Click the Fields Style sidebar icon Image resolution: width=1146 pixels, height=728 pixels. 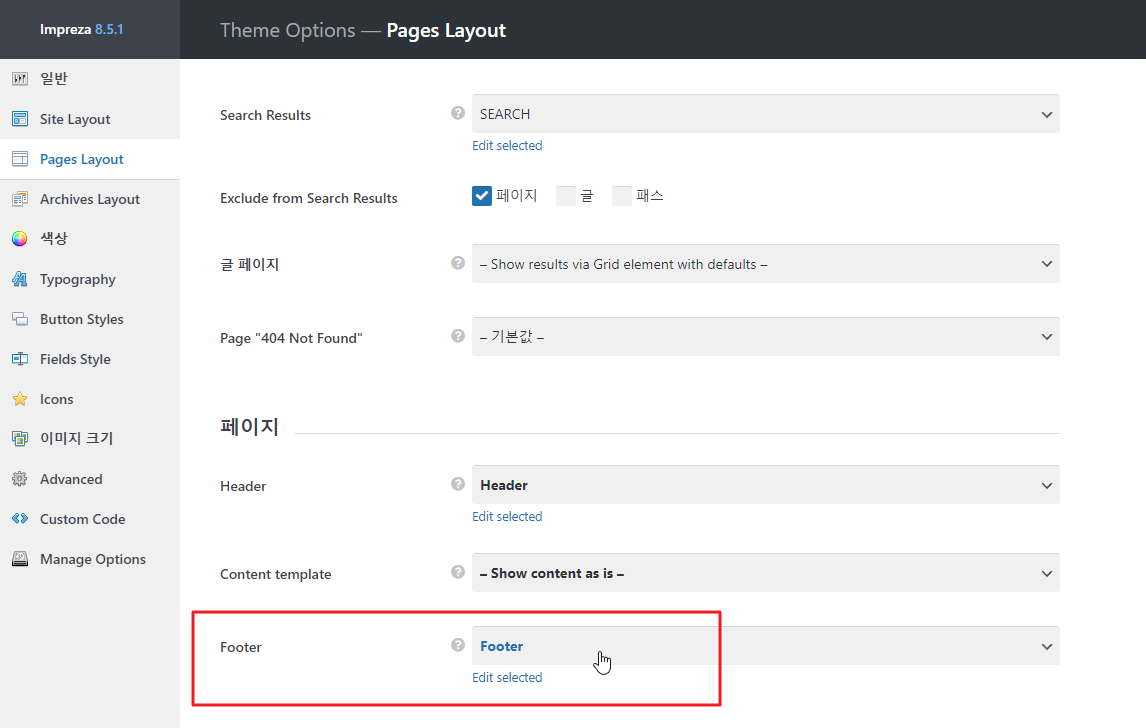click(x=20, y=359)
